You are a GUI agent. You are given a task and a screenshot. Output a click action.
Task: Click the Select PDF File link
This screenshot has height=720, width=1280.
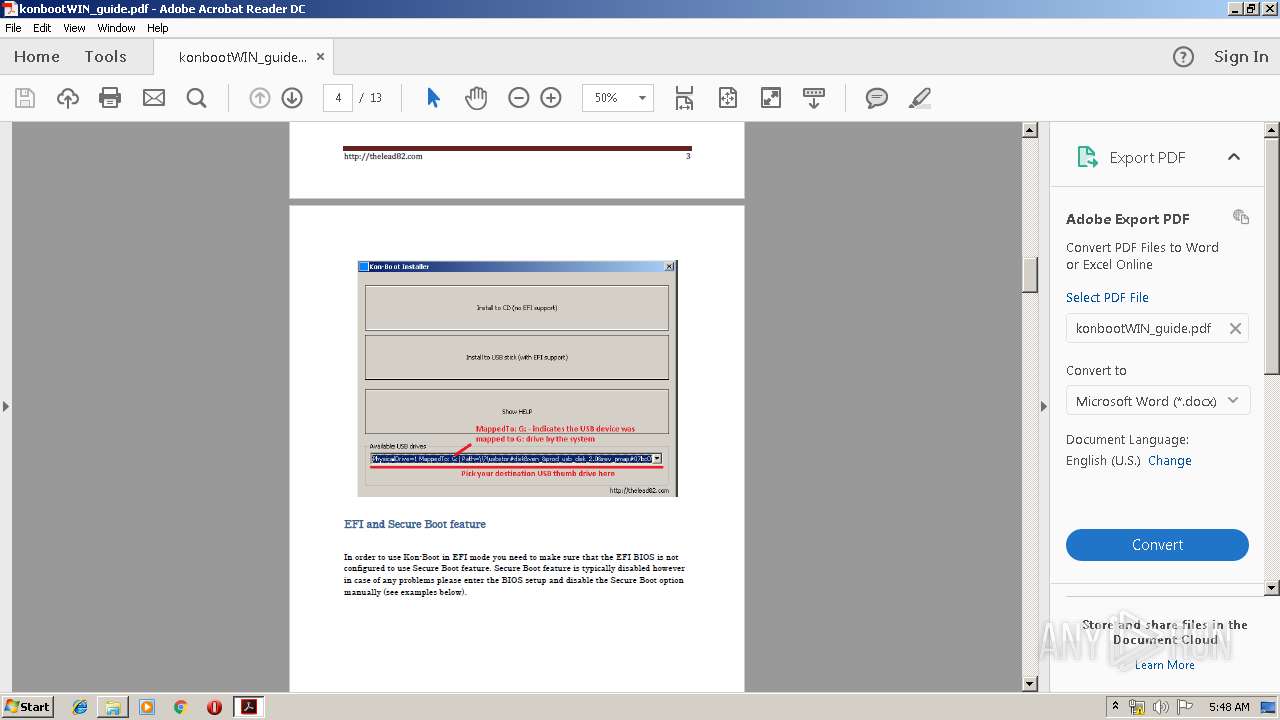coord(1107,297)
